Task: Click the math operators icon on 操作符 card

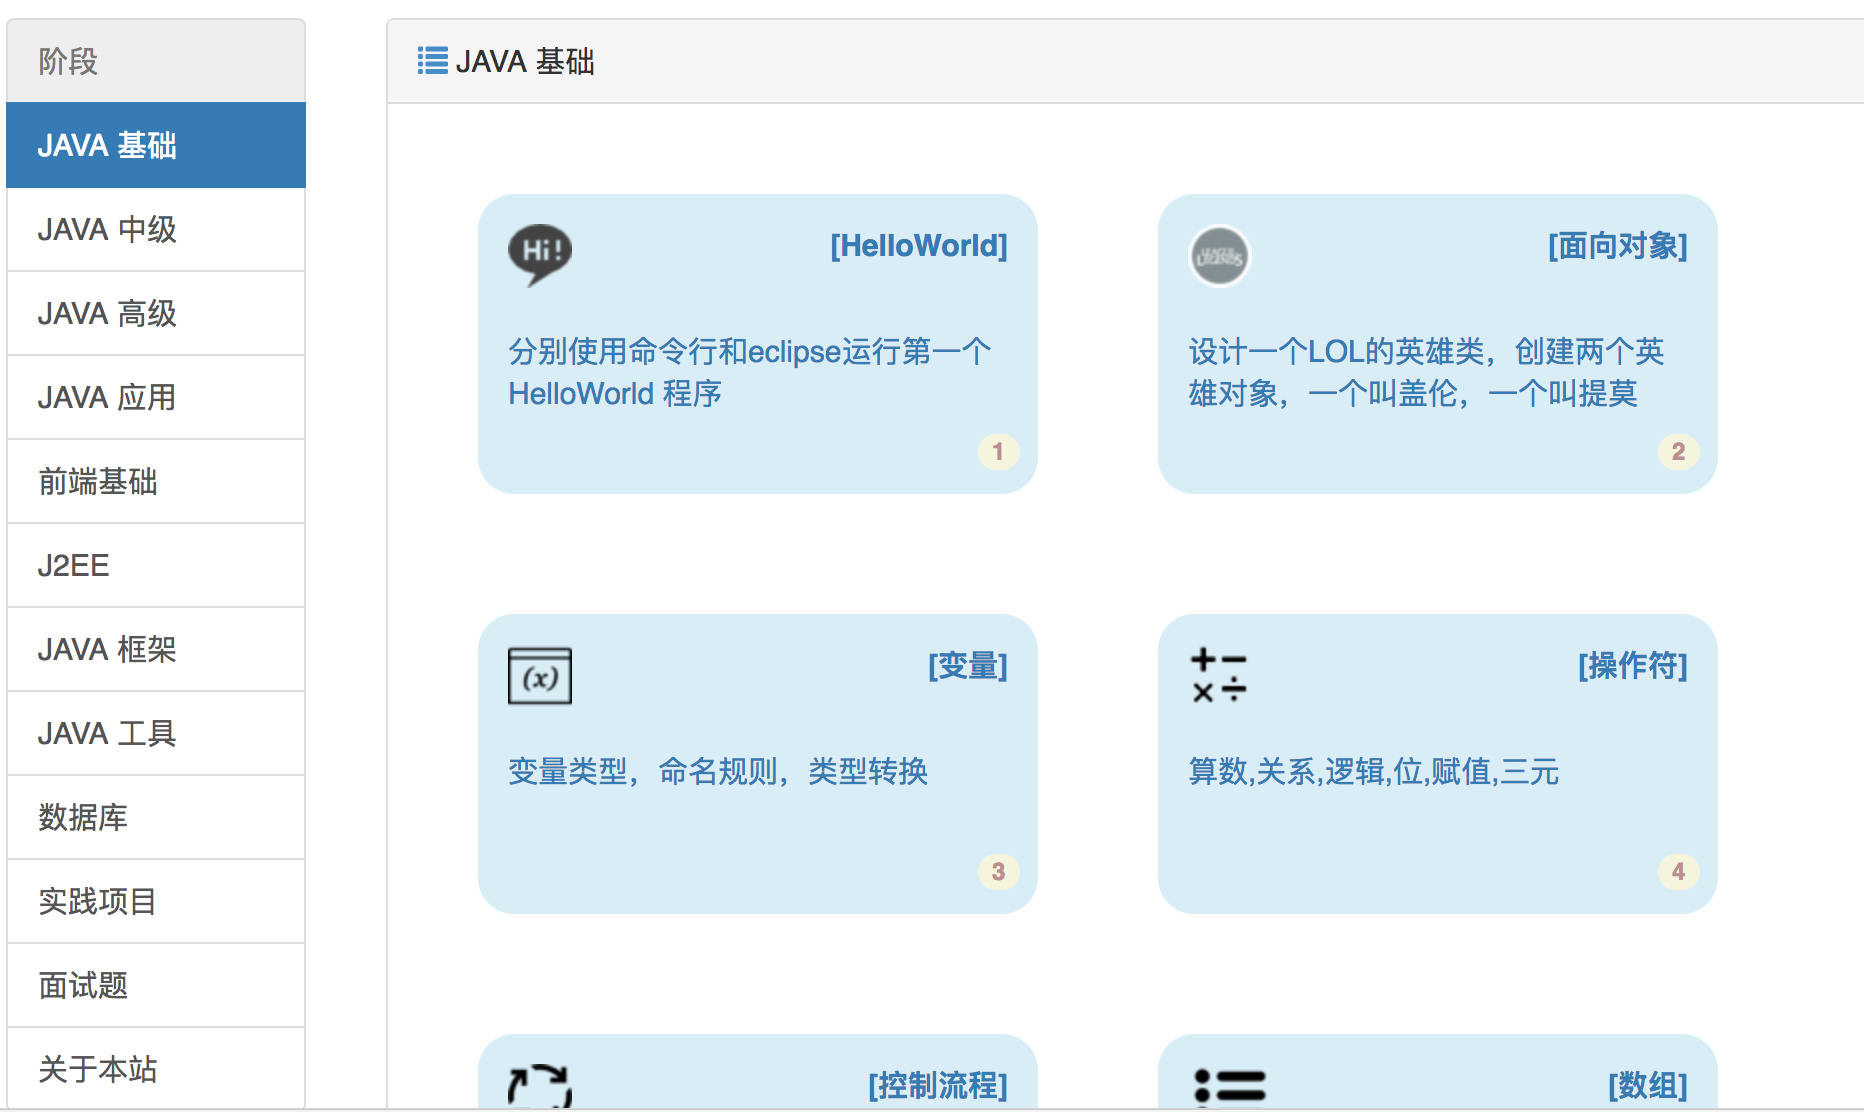Action: (1218, 675)
